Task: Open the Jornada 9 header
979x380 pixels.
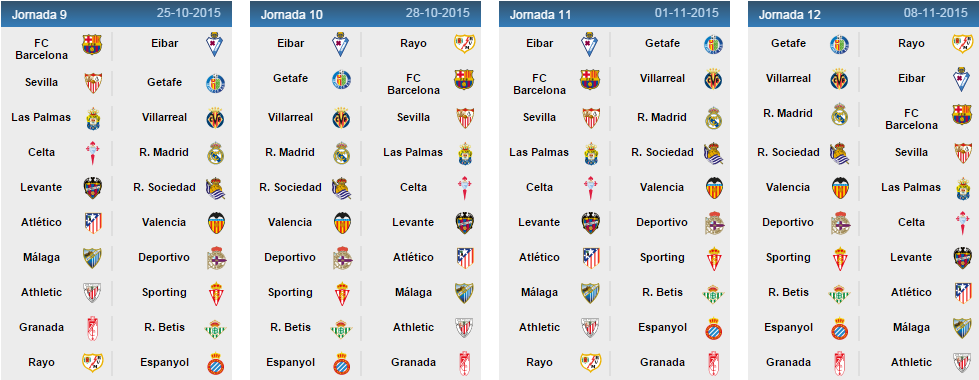Action: click(x=116, y=14)
